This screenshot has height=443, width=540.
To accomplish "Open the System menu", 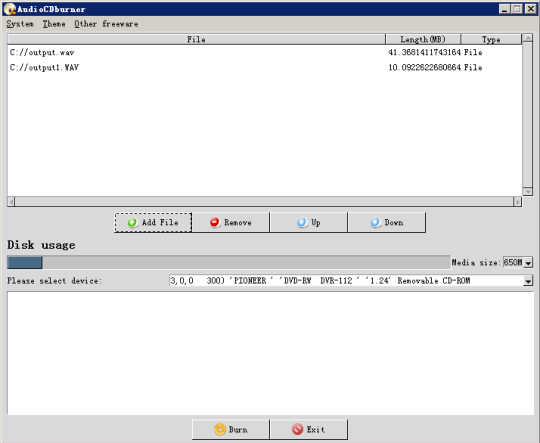I will coord(20,24).
